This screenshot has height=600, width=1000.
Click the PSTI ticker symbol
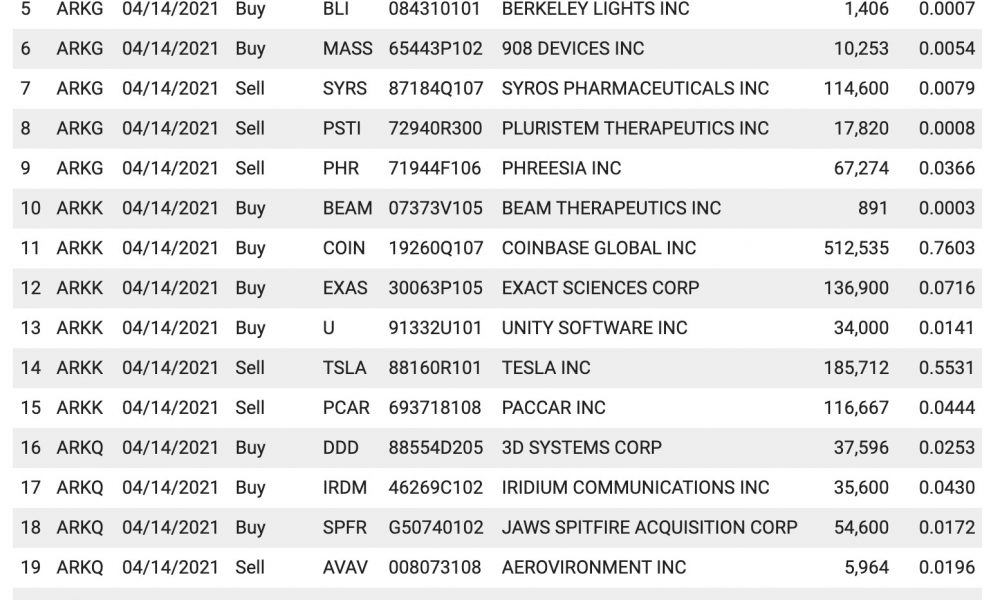point(342,128)
